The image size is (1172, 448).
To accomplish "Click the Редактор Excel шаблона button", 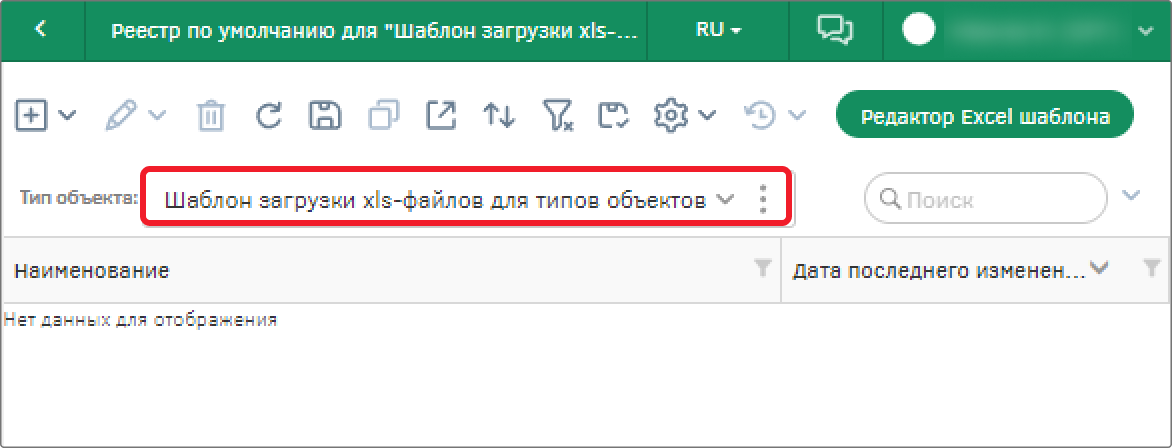I will pos(985,116).
